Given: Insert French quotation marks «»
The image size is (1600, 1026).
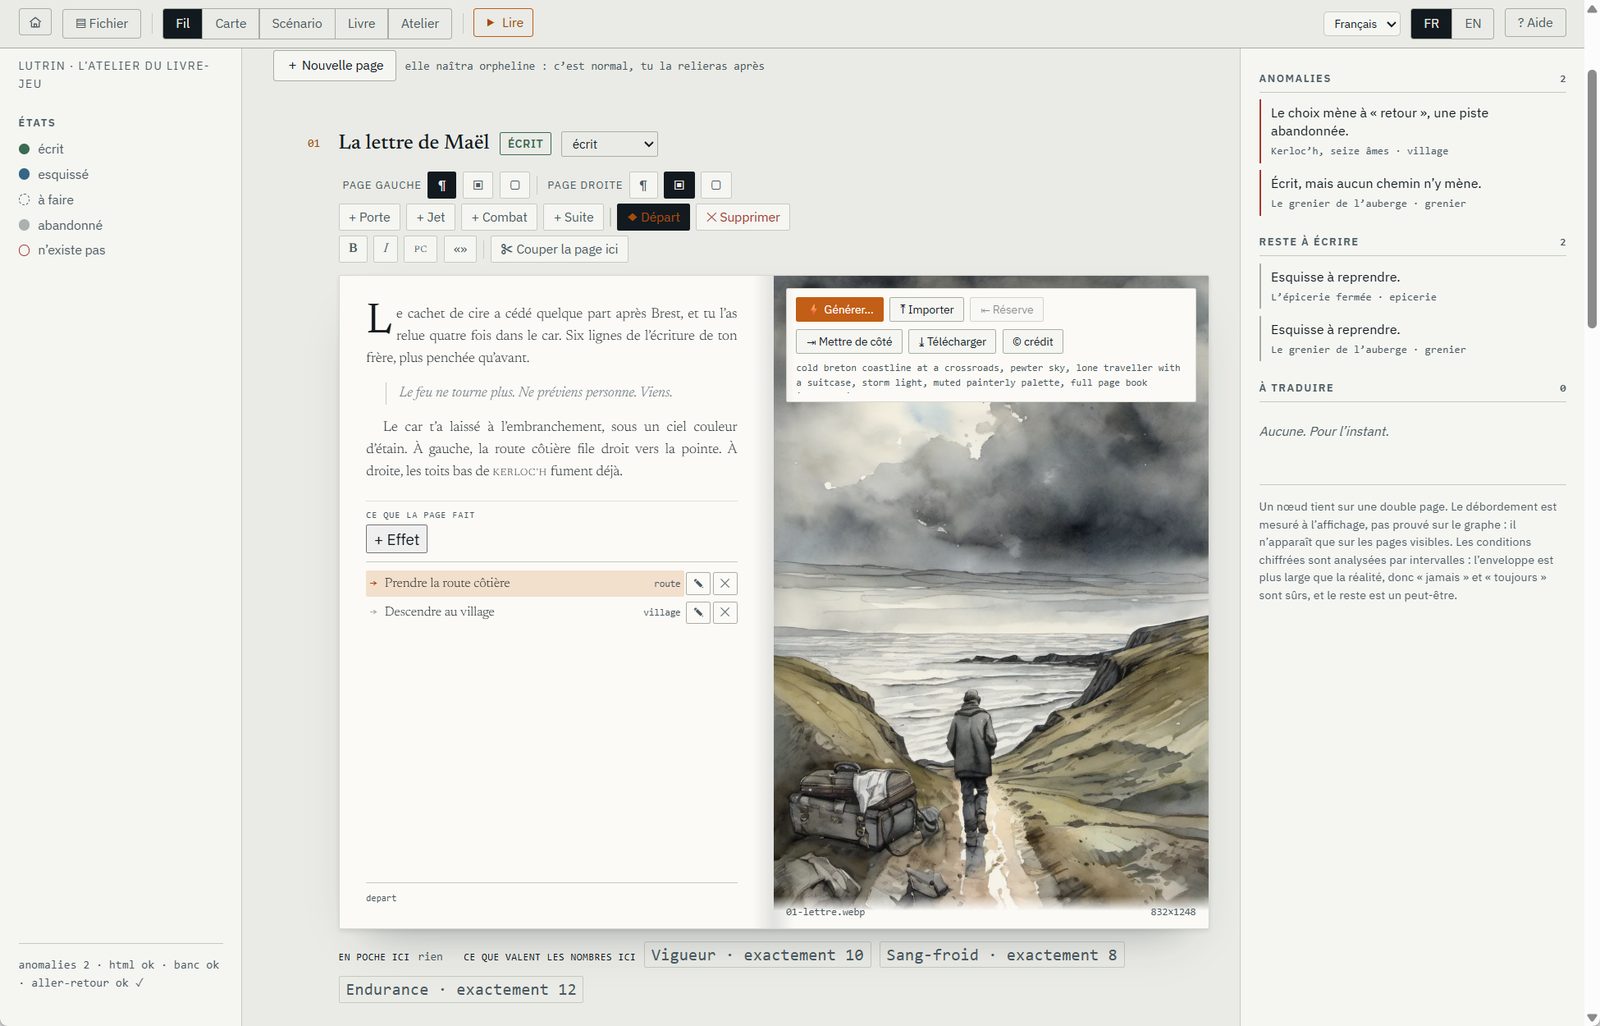Looking at the screenshot, I should pyautogui.click(x=460, y=249).
